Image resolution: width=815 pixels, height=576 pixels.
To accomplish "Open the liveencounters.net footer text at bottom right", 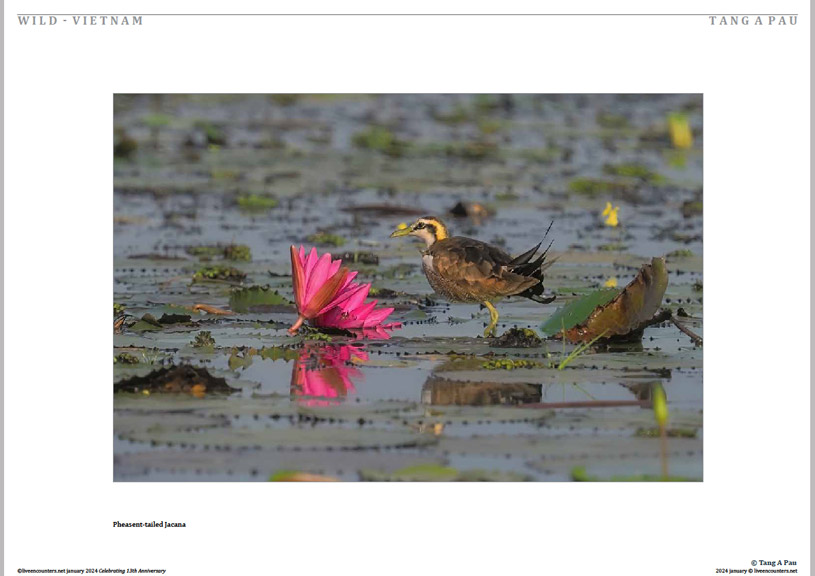I will click(x=756, y=571).
